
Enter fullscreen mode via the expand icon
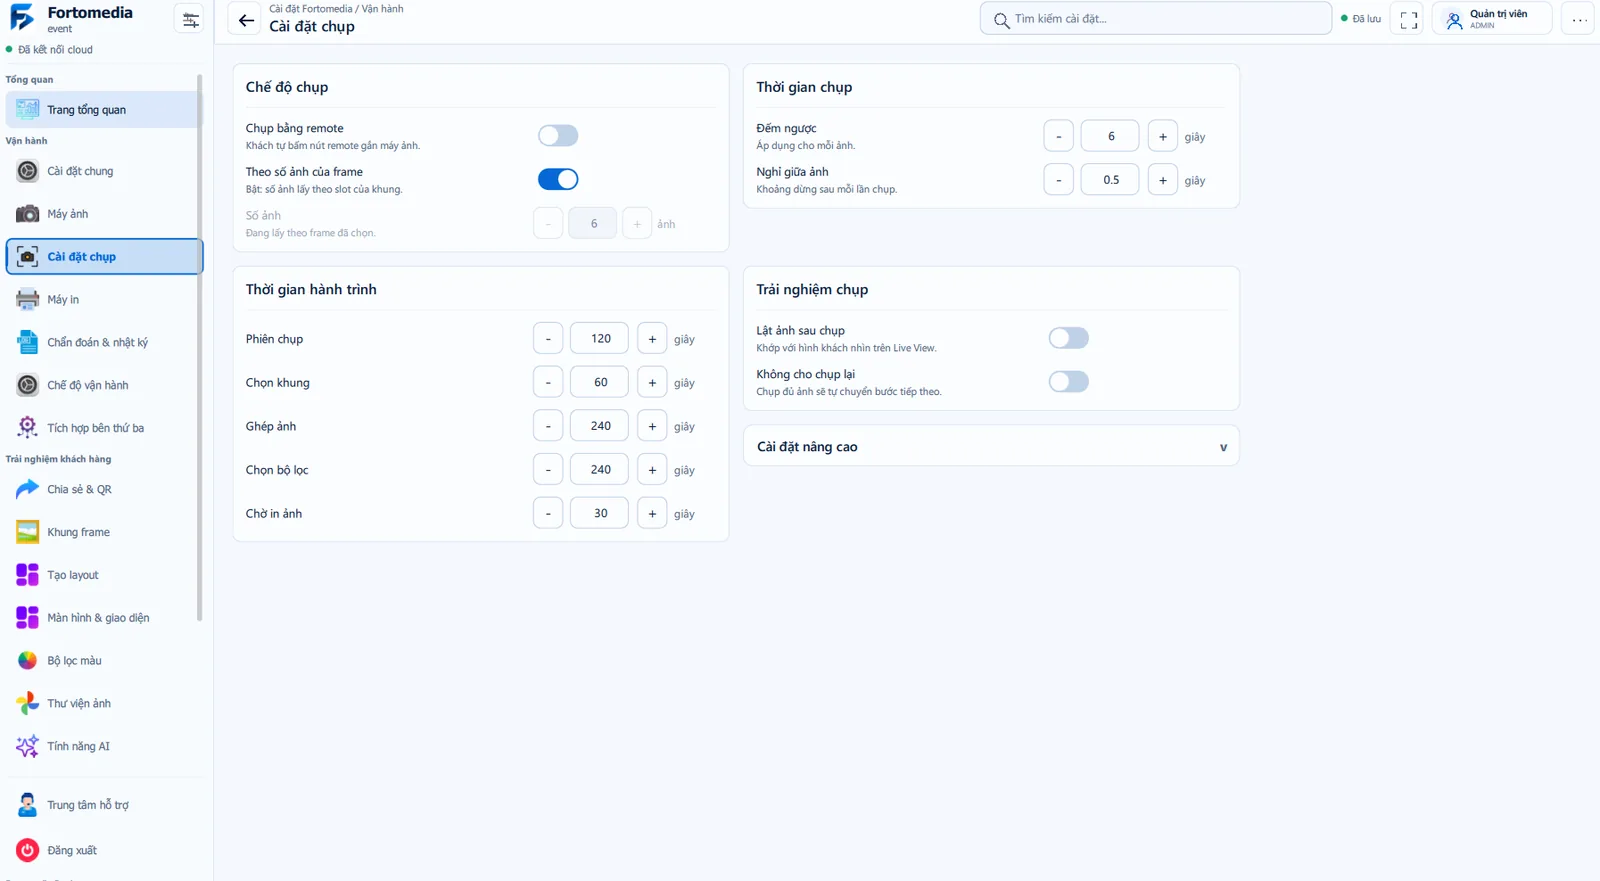pos(1408,19)
